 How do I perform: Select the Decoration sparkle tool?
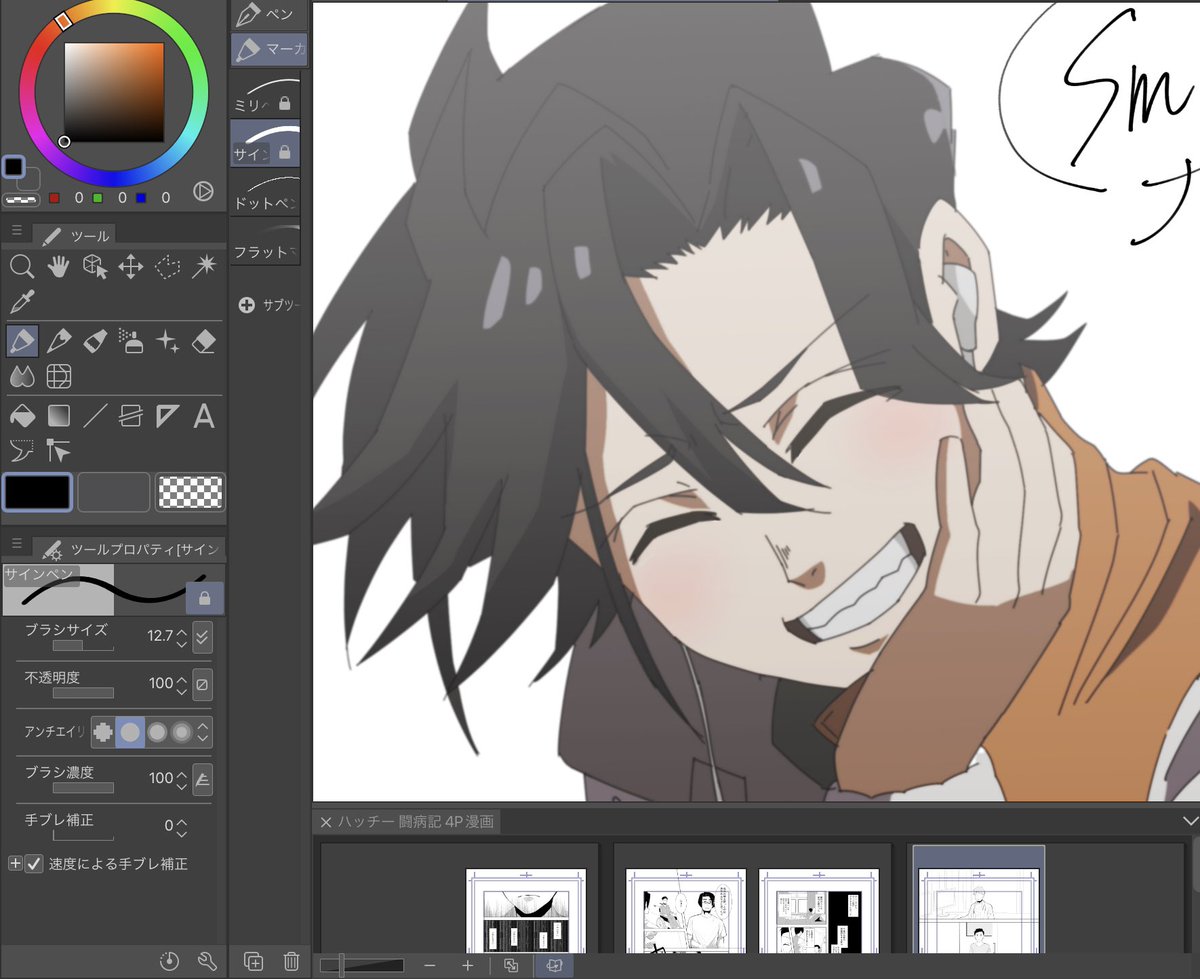click(x=167, y=342)
